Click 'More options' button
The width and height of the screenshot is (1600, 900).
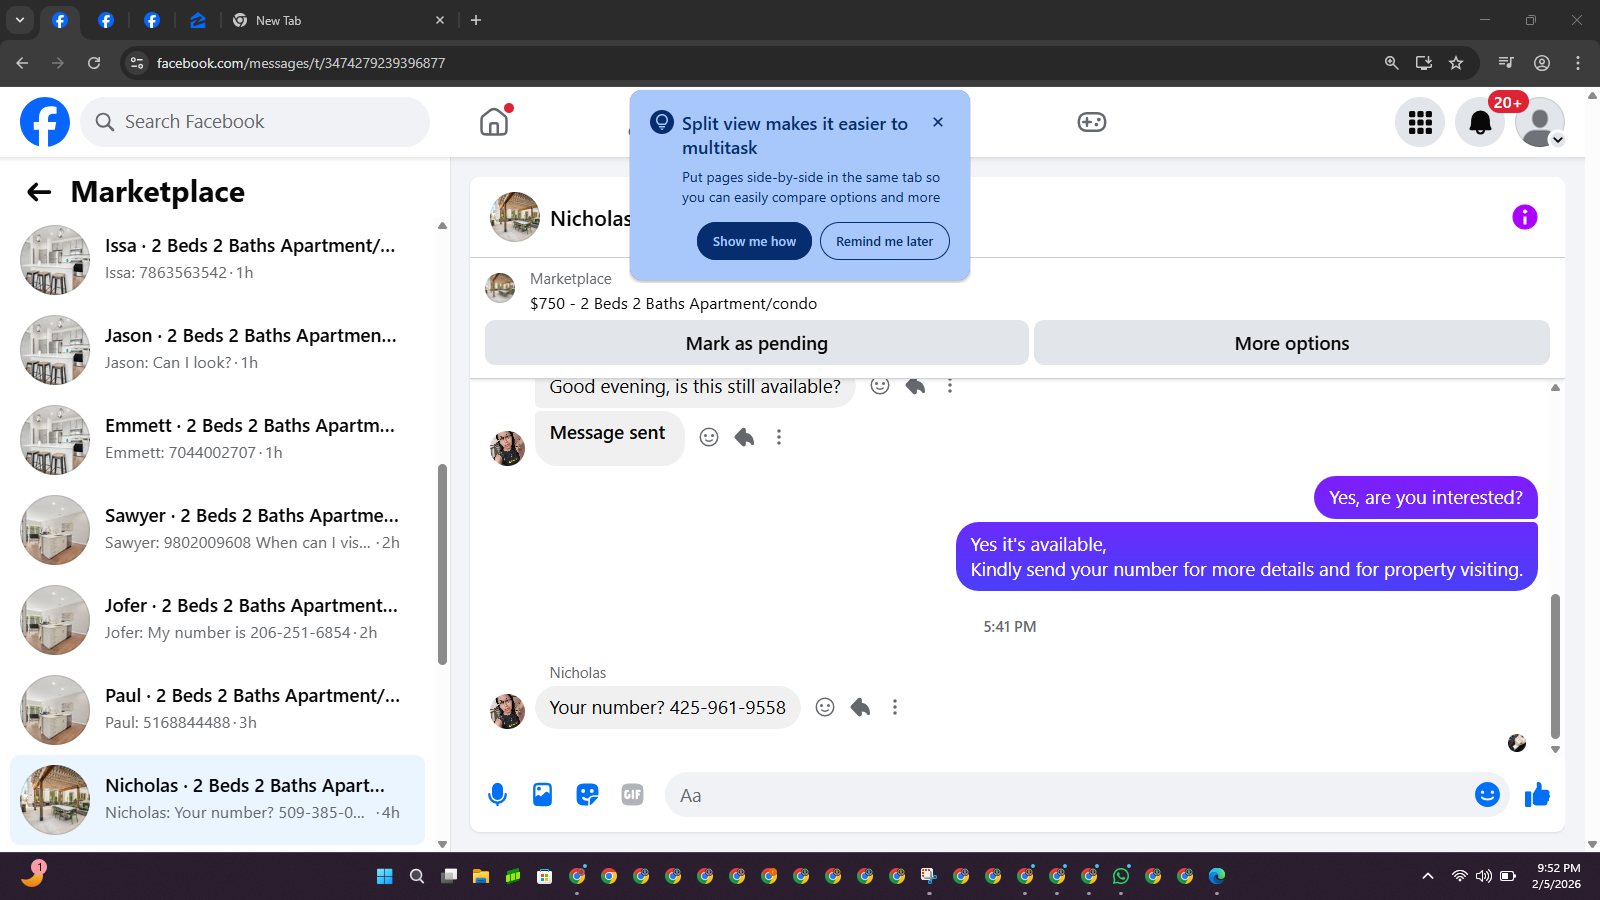pyautogui.click(x=1292, y=343)
